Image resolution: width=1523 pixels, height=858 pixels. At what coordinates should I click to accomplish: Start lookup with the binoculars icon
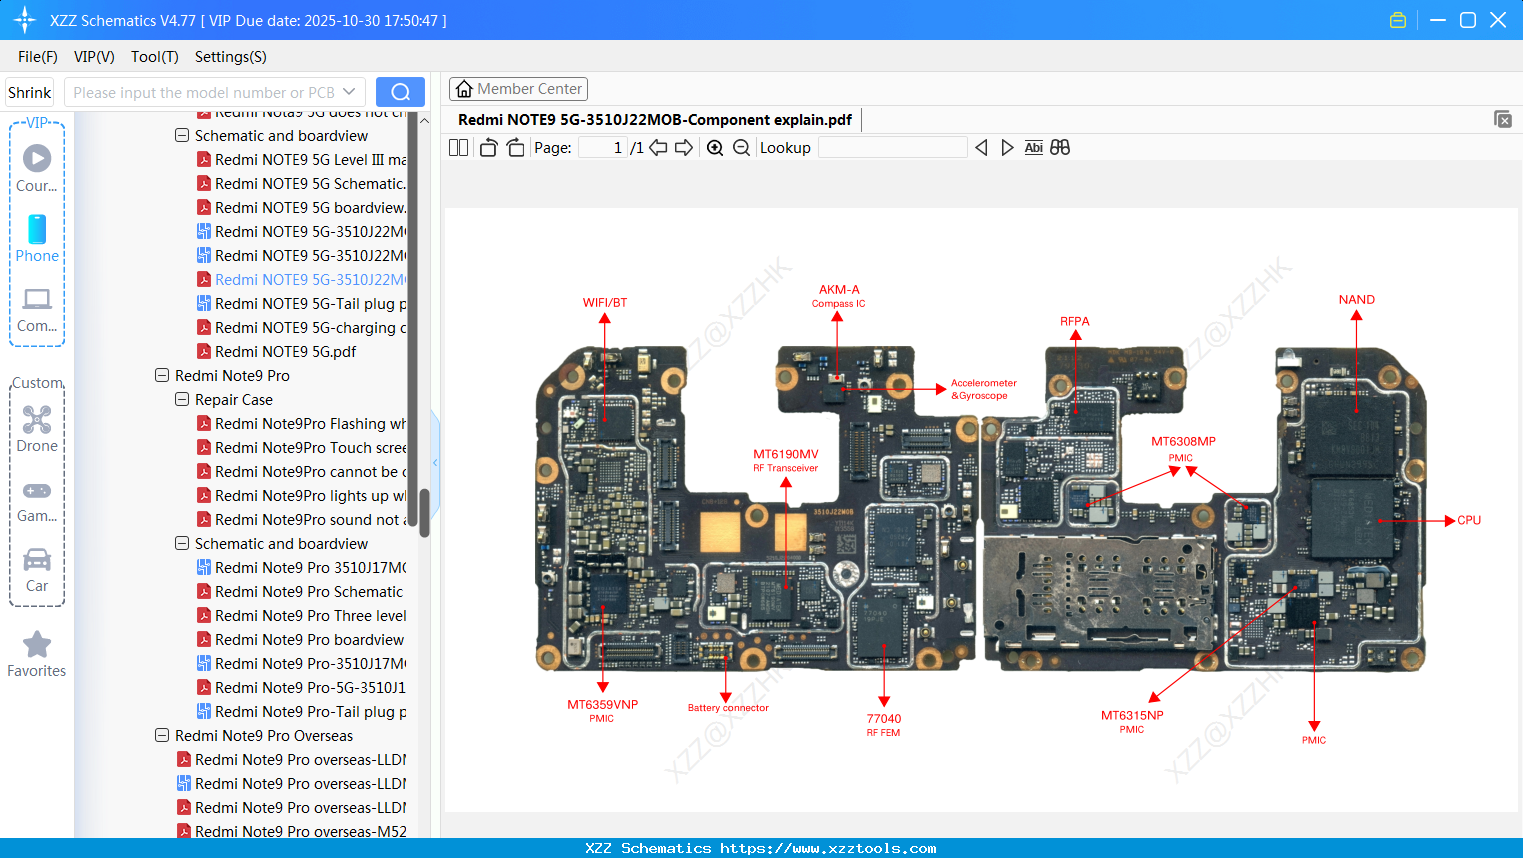click(1060, 148)
